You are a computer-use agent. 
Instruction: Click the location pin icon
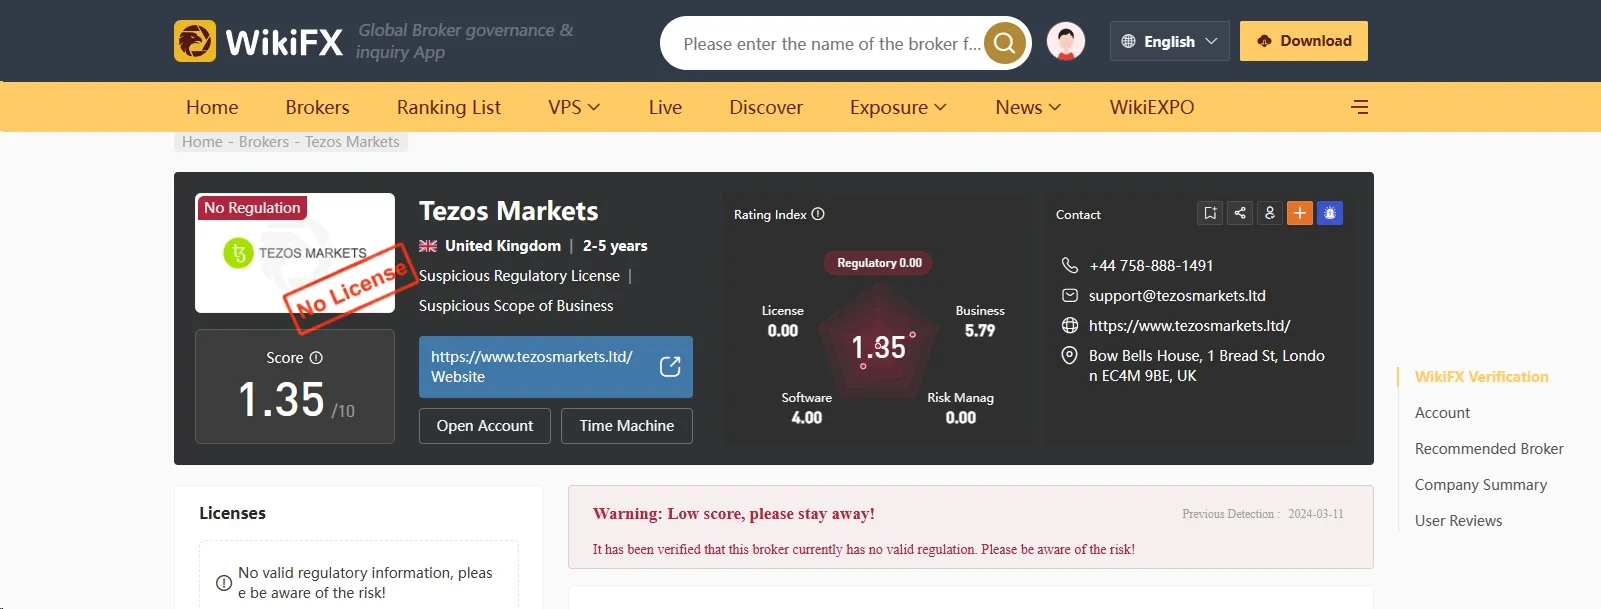[x=1069, y=355]
